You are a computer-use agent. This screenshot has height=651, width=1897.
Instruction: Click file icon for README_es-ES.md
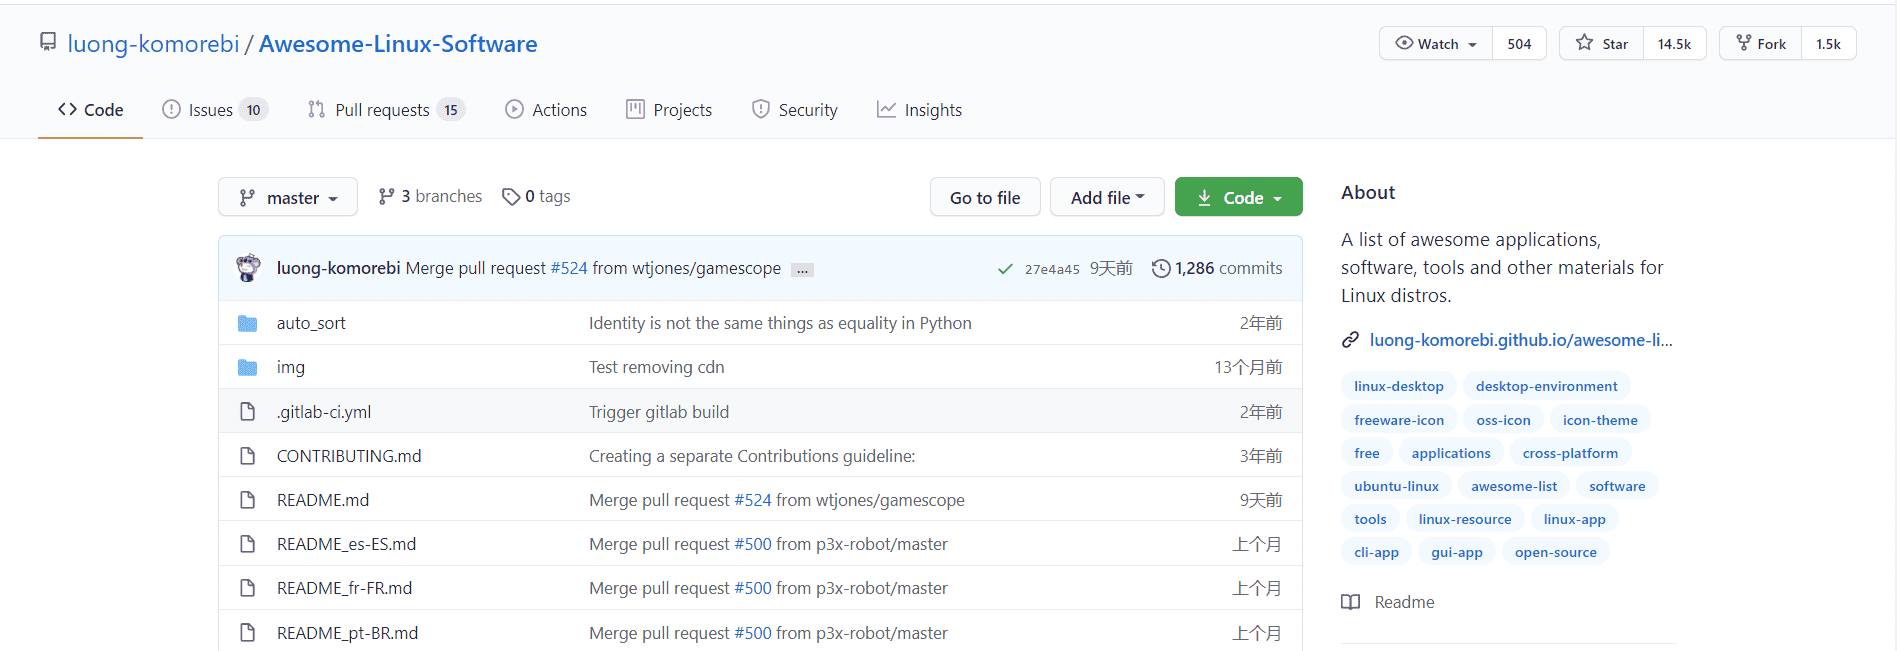(248, 543)
